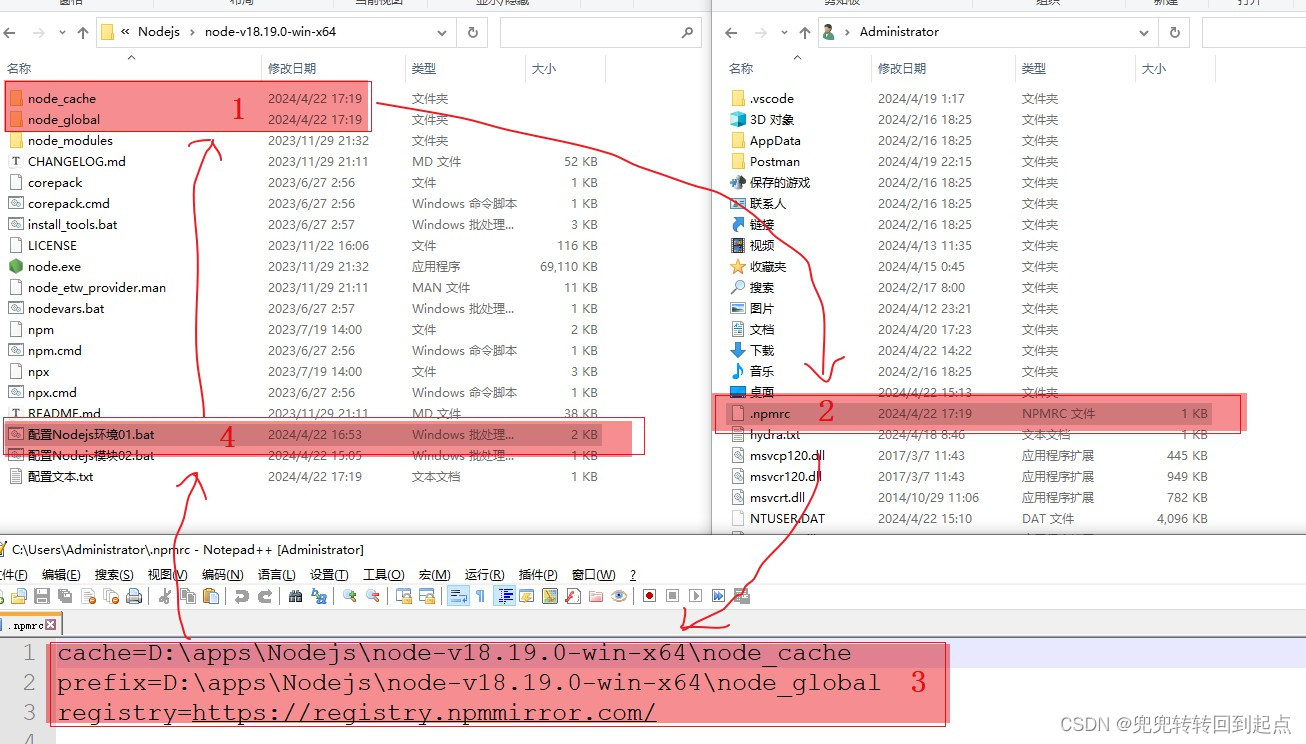Open the 插件(P) menu
The image size is (1306, 744).
(538, 574)
